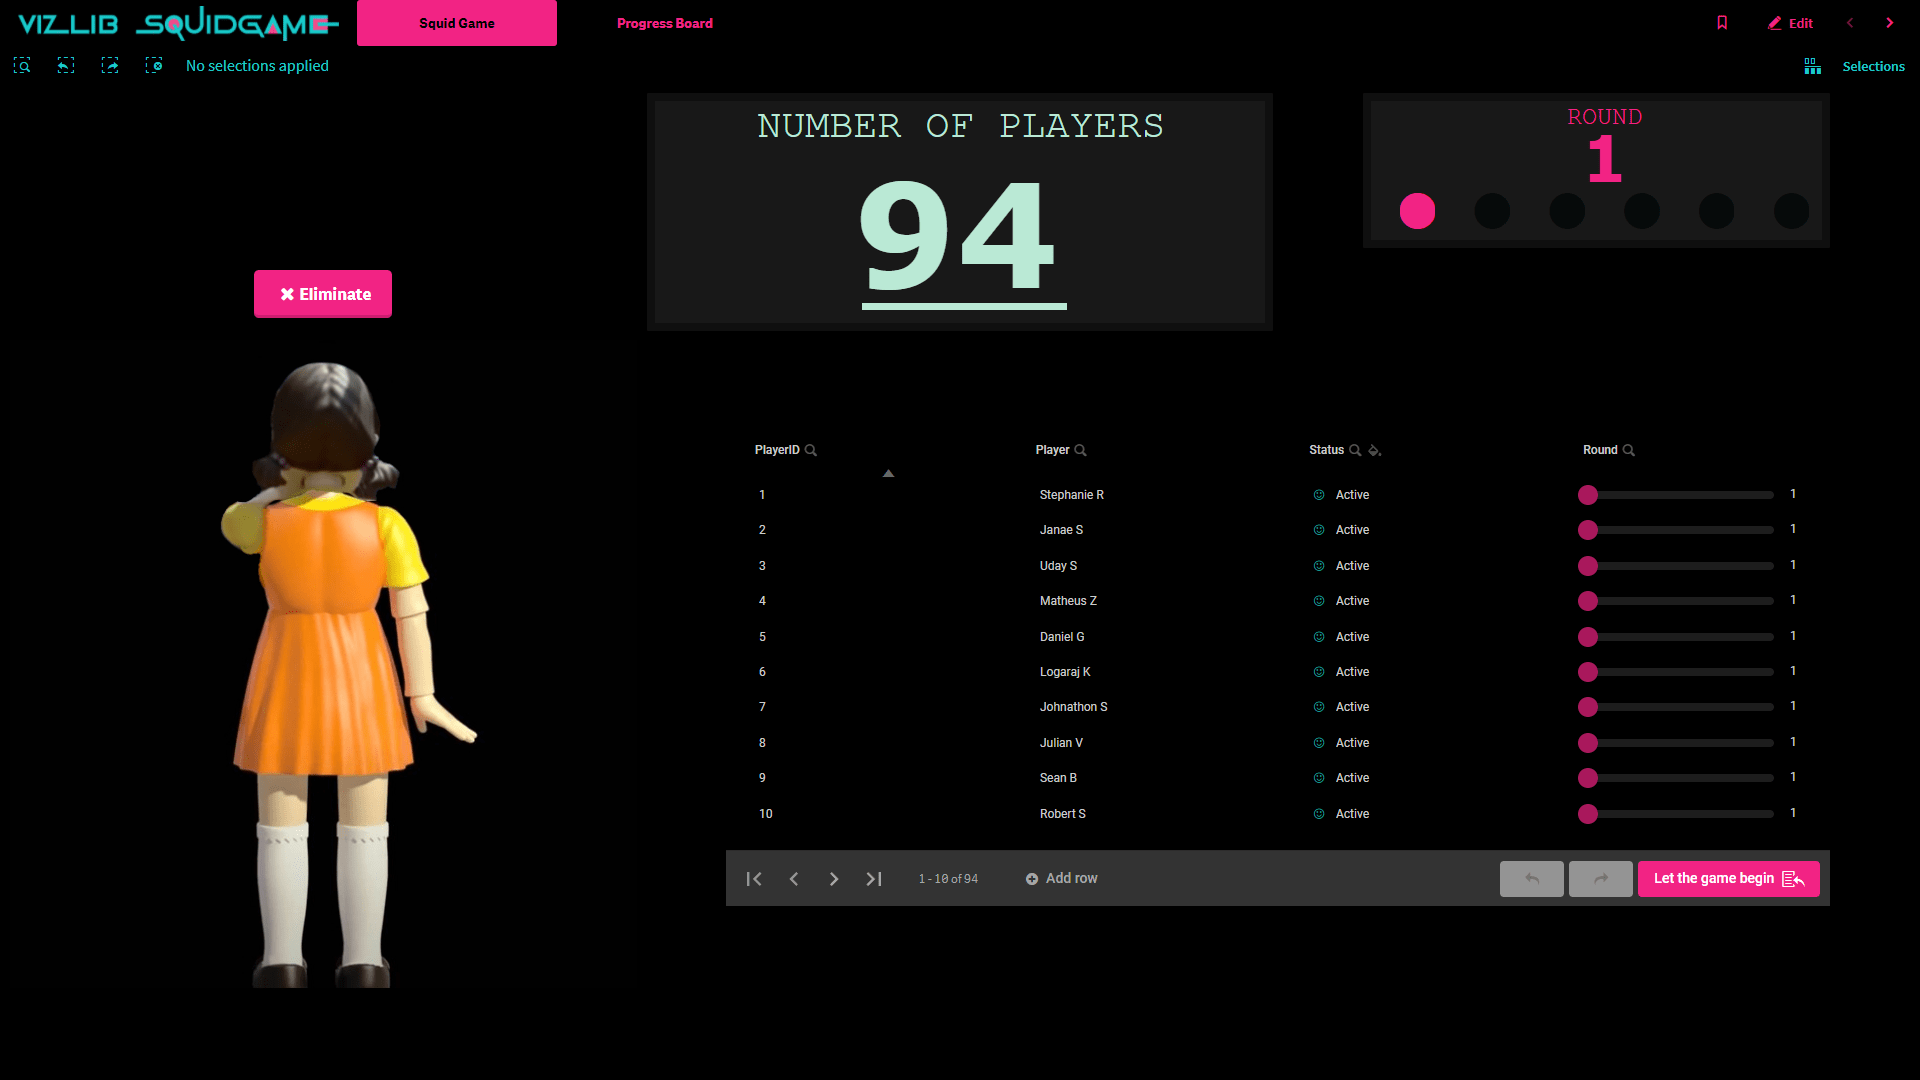The height and width of the screenshot is (1080, 1920).
Task: Adjust round slider for Daniel G
Action: click(x=1676, y=637)
